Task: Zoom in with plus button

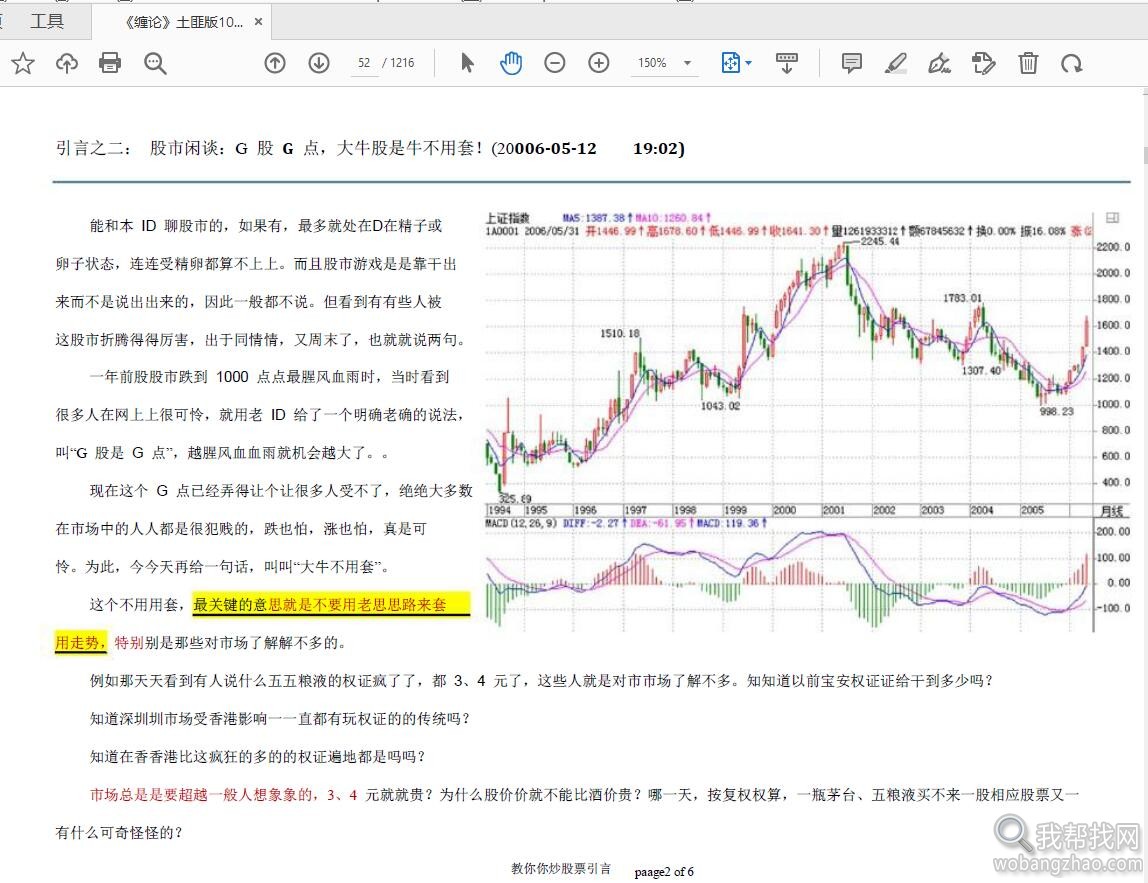Action: (599, 64)
